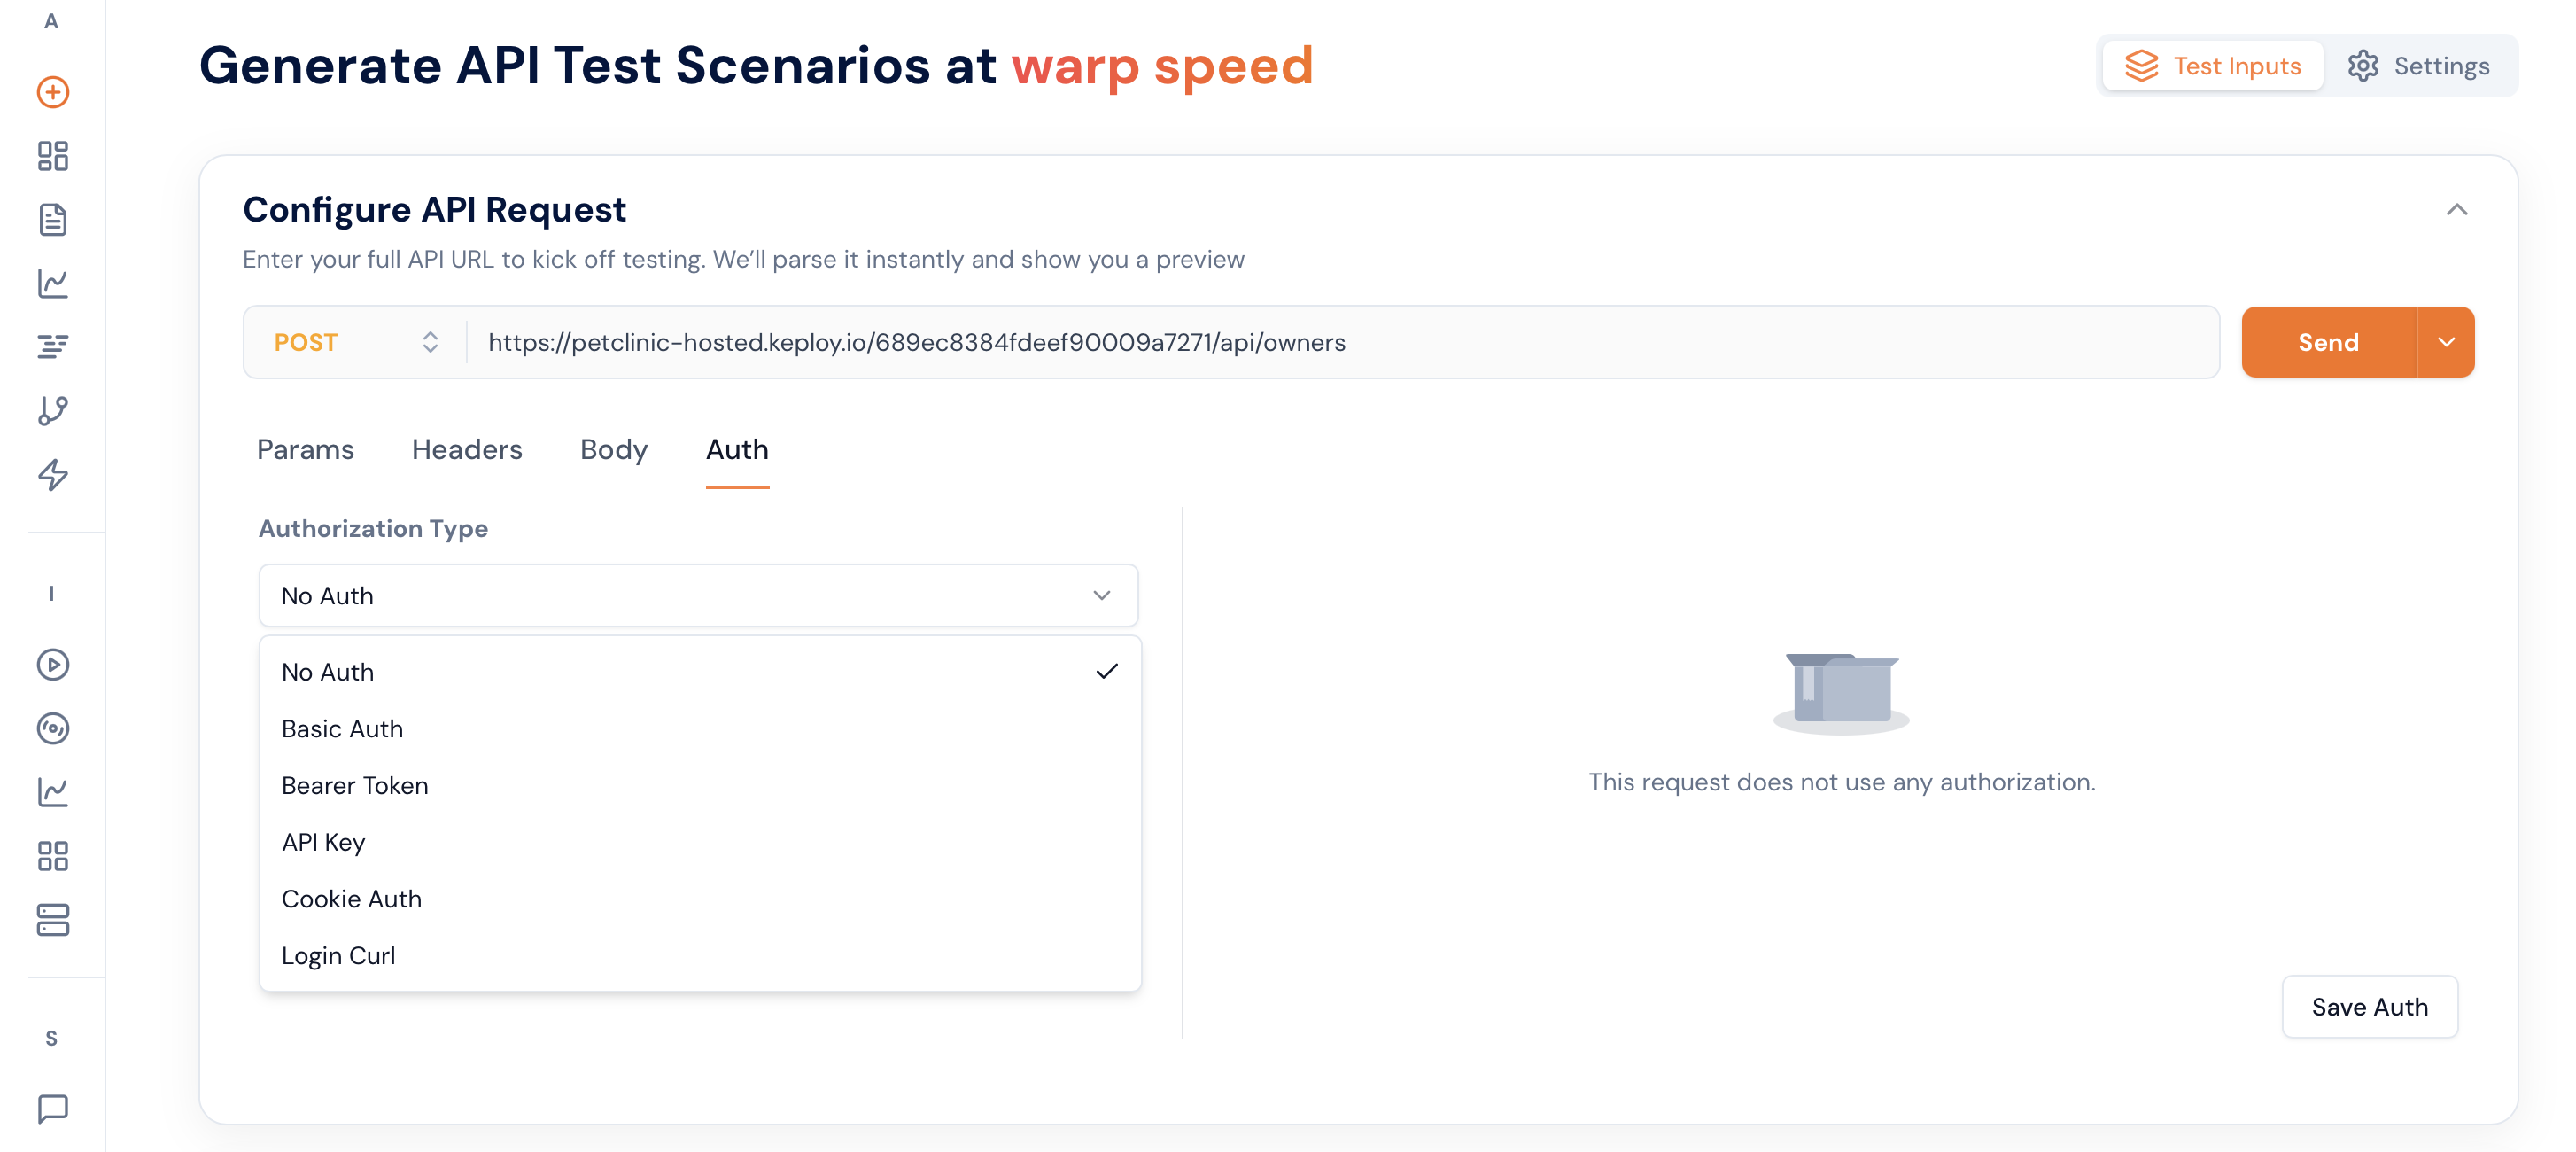
Task: Switch to the Headers tab
Action: (467, 450)
